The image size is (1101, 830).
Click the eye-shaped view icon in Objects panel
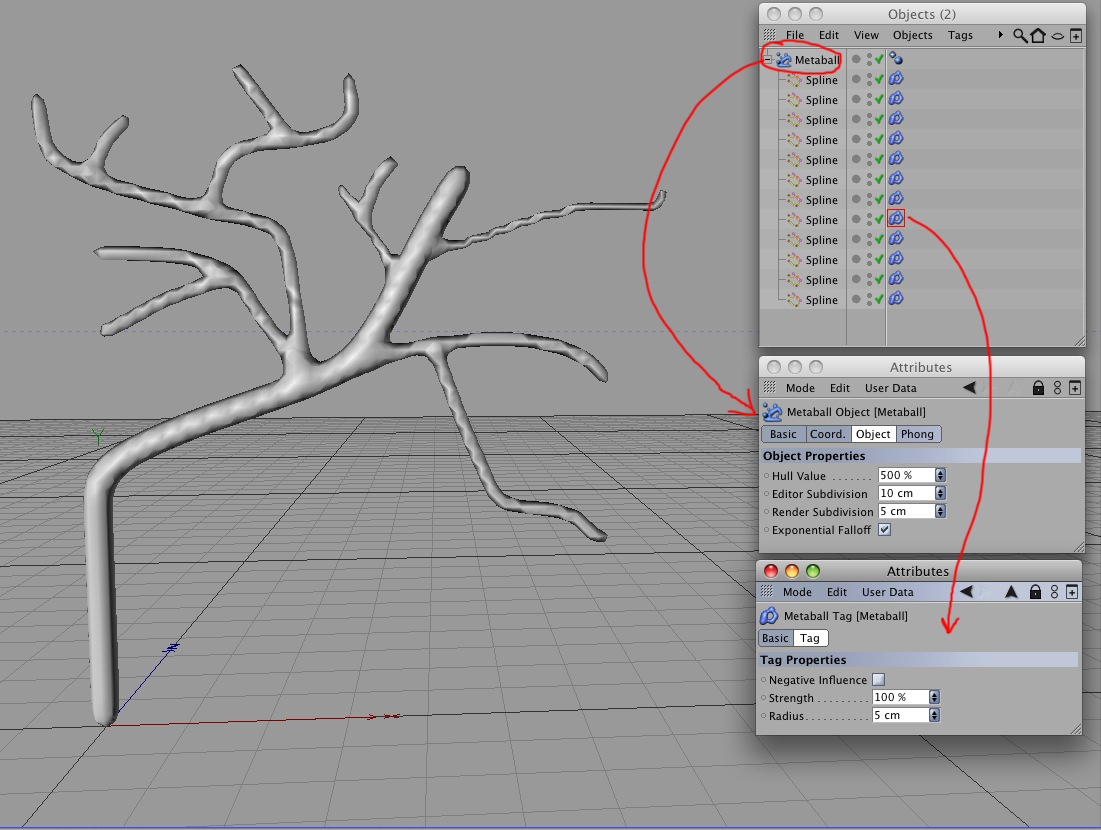tap(1057, 36)
